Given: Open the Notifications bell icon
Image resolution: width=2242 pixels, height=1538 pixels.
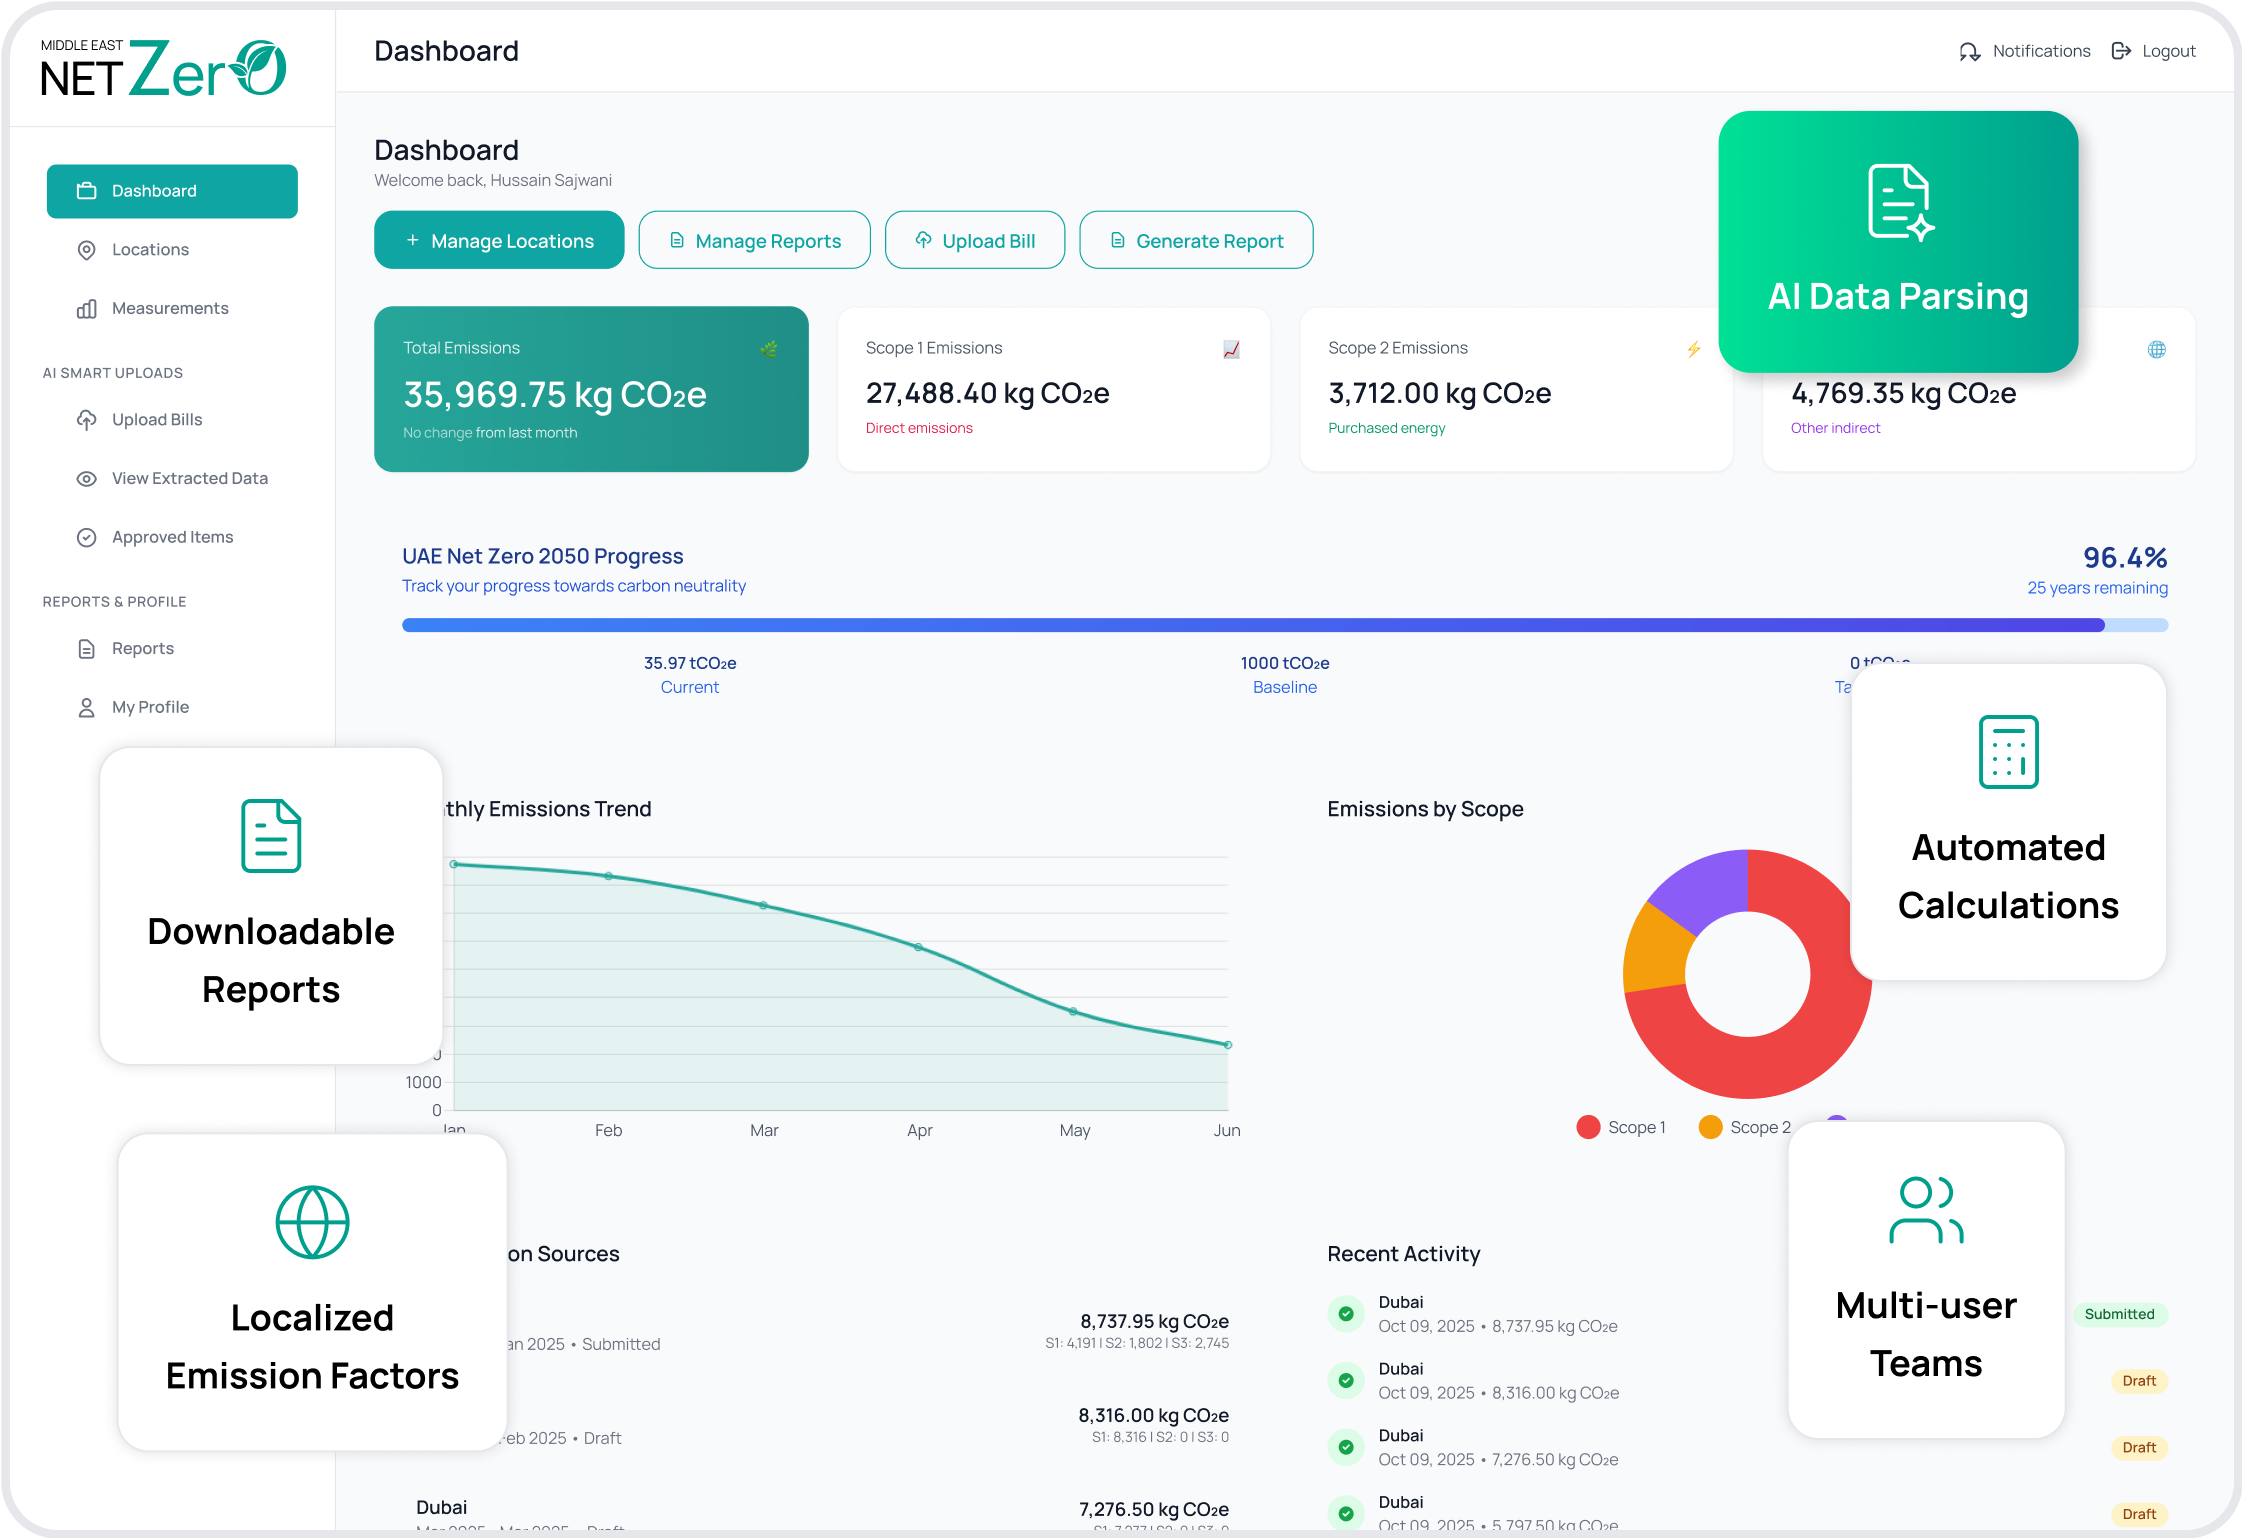Looking at the screenshot, I should (x=1969, y=51).
